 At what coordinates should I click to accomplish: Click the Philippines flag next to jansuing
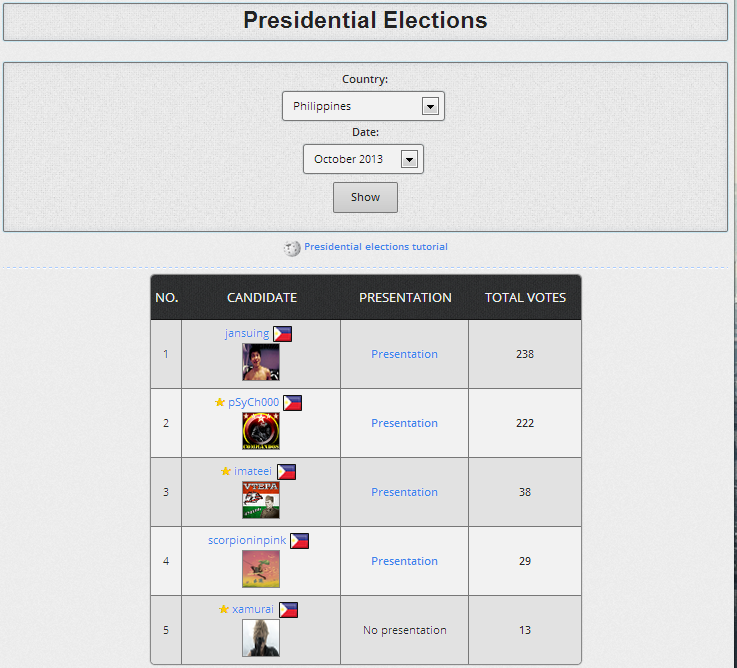pyautogui.click(x=282, y=334)
